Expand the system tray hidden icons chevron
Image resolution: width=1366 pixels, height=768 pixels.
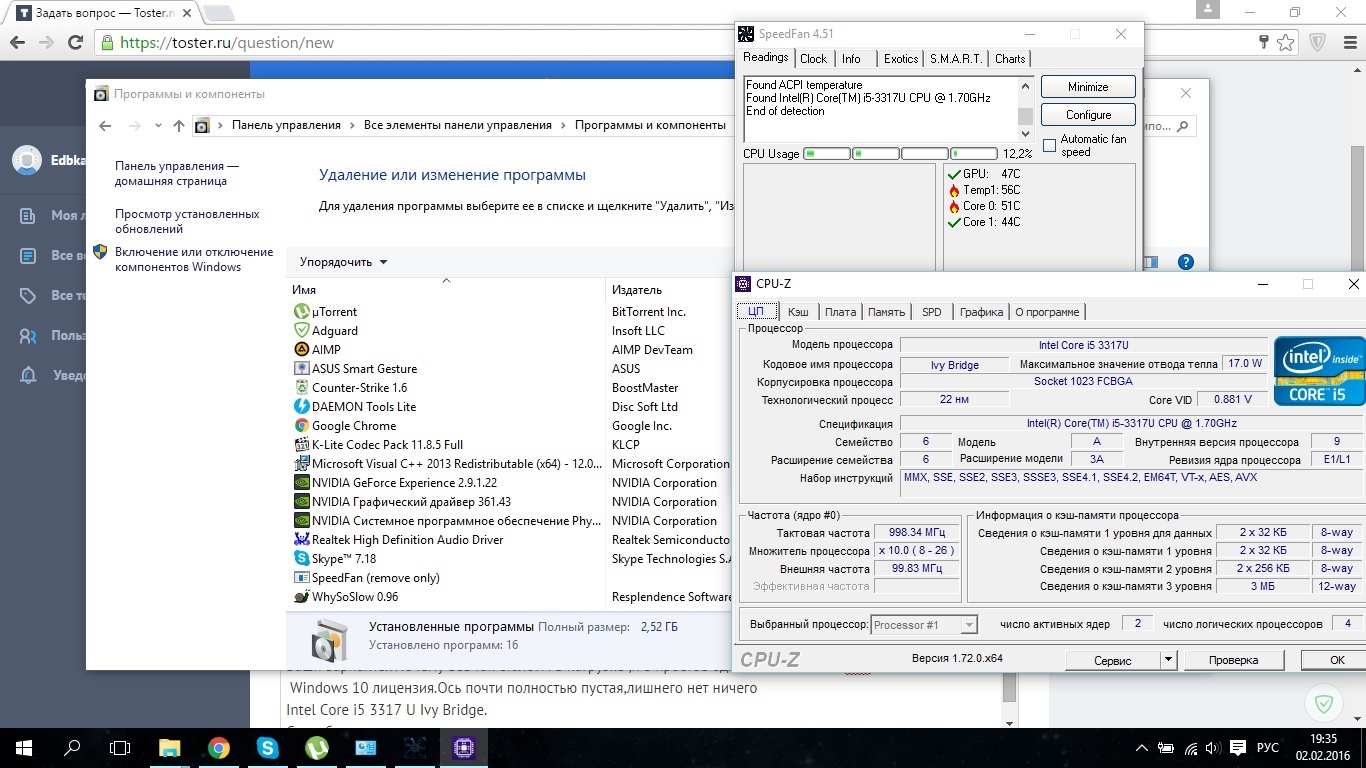pyautogui.click(x=1142, y=748)
